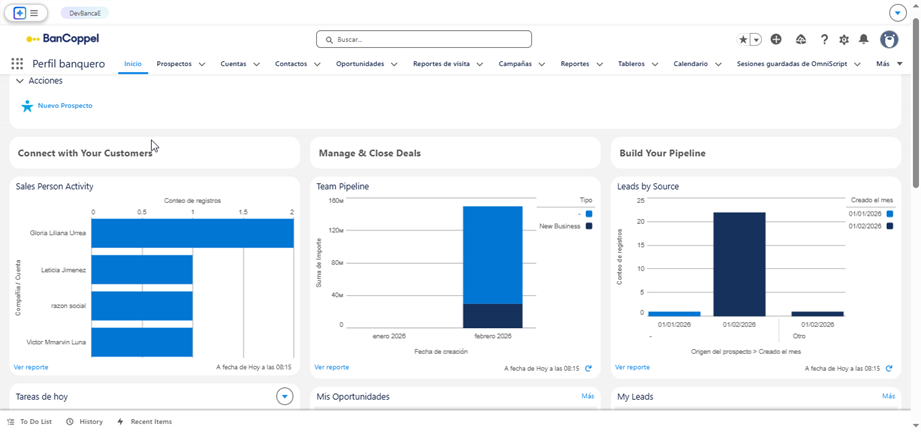The width and height of the screenshot is (921, 432).
Task: Open the Help question mark icon
Action: coord(824,40)
